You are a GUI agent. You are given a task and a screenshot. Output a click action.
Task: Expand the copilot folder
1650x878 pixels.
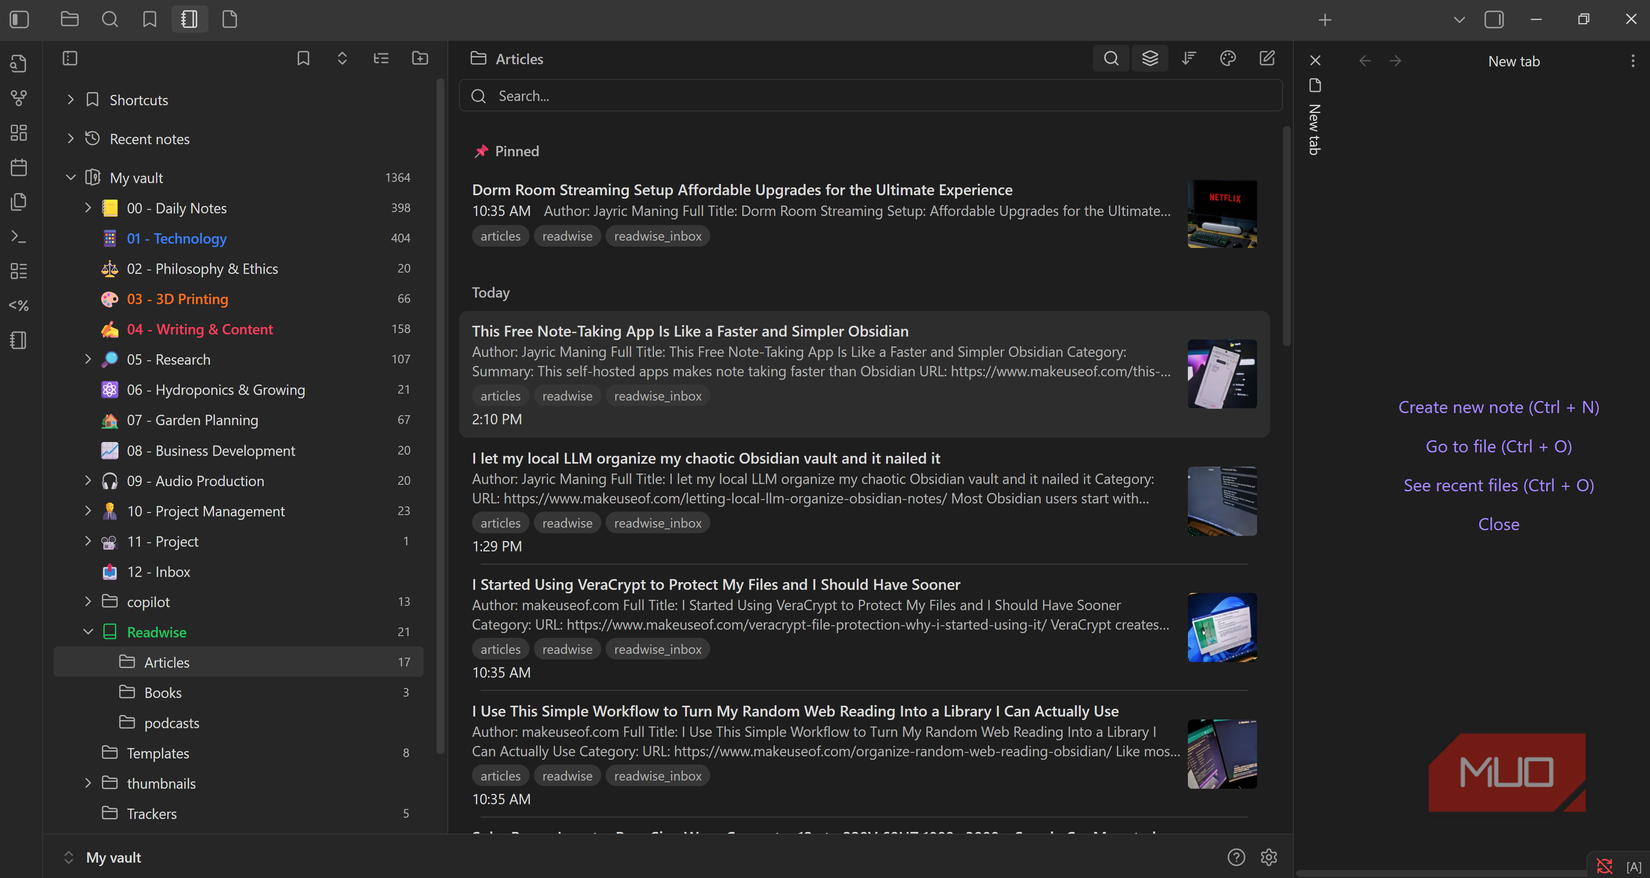point(88,602)
